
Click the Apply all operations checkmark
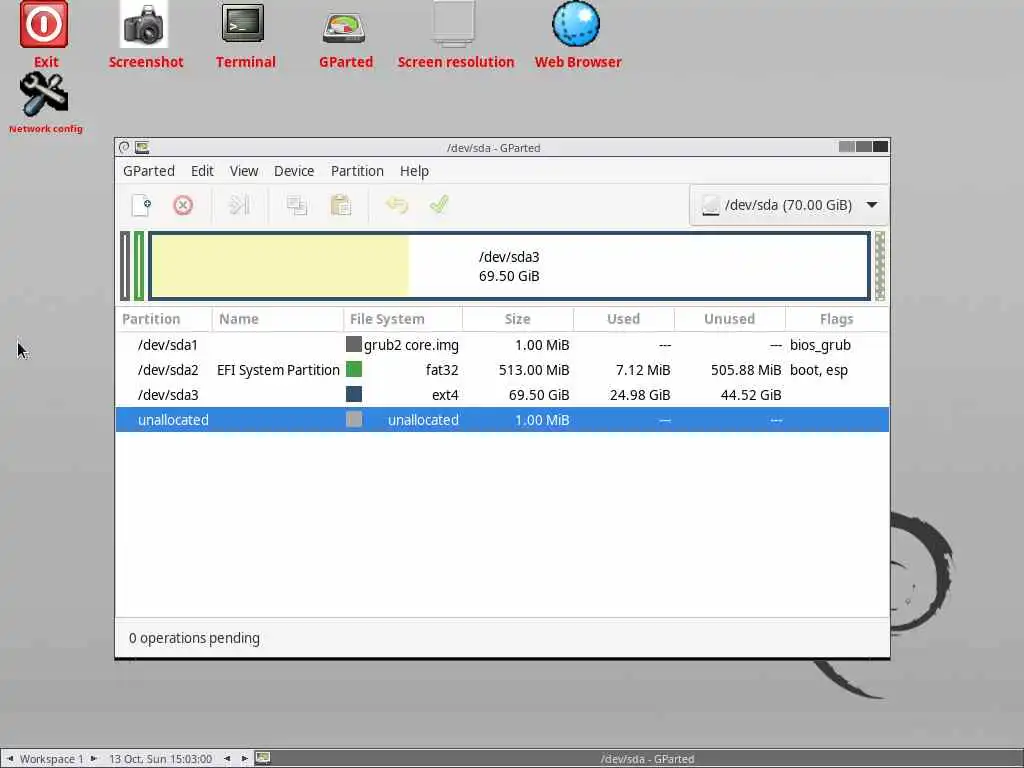pos(439,205)
